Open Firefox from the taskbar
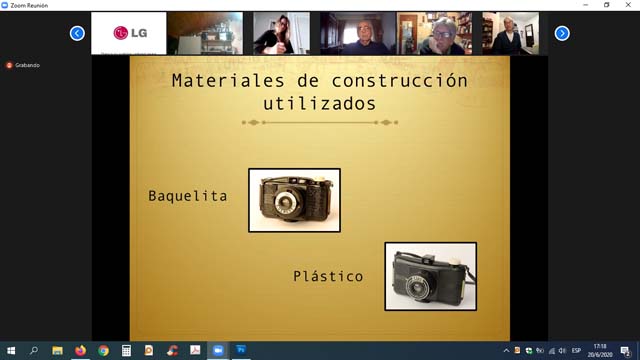640x360 pixels. click(x=80, y=350)
